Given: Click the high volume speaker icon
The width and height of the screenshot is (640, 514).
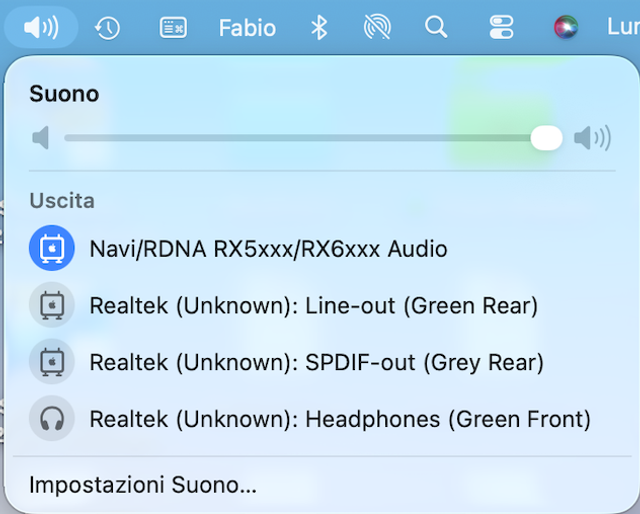Looking at the screenshot, I should 592,138.
